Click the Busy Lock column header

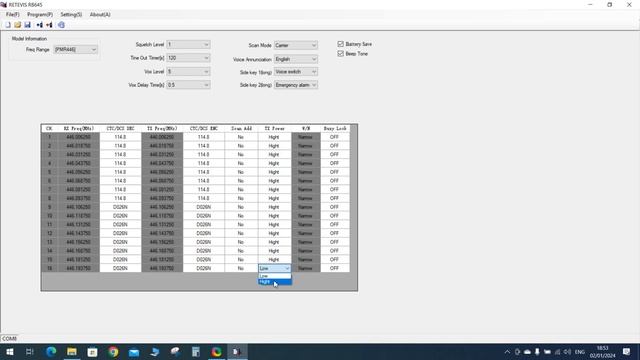(x=335, y=129)
